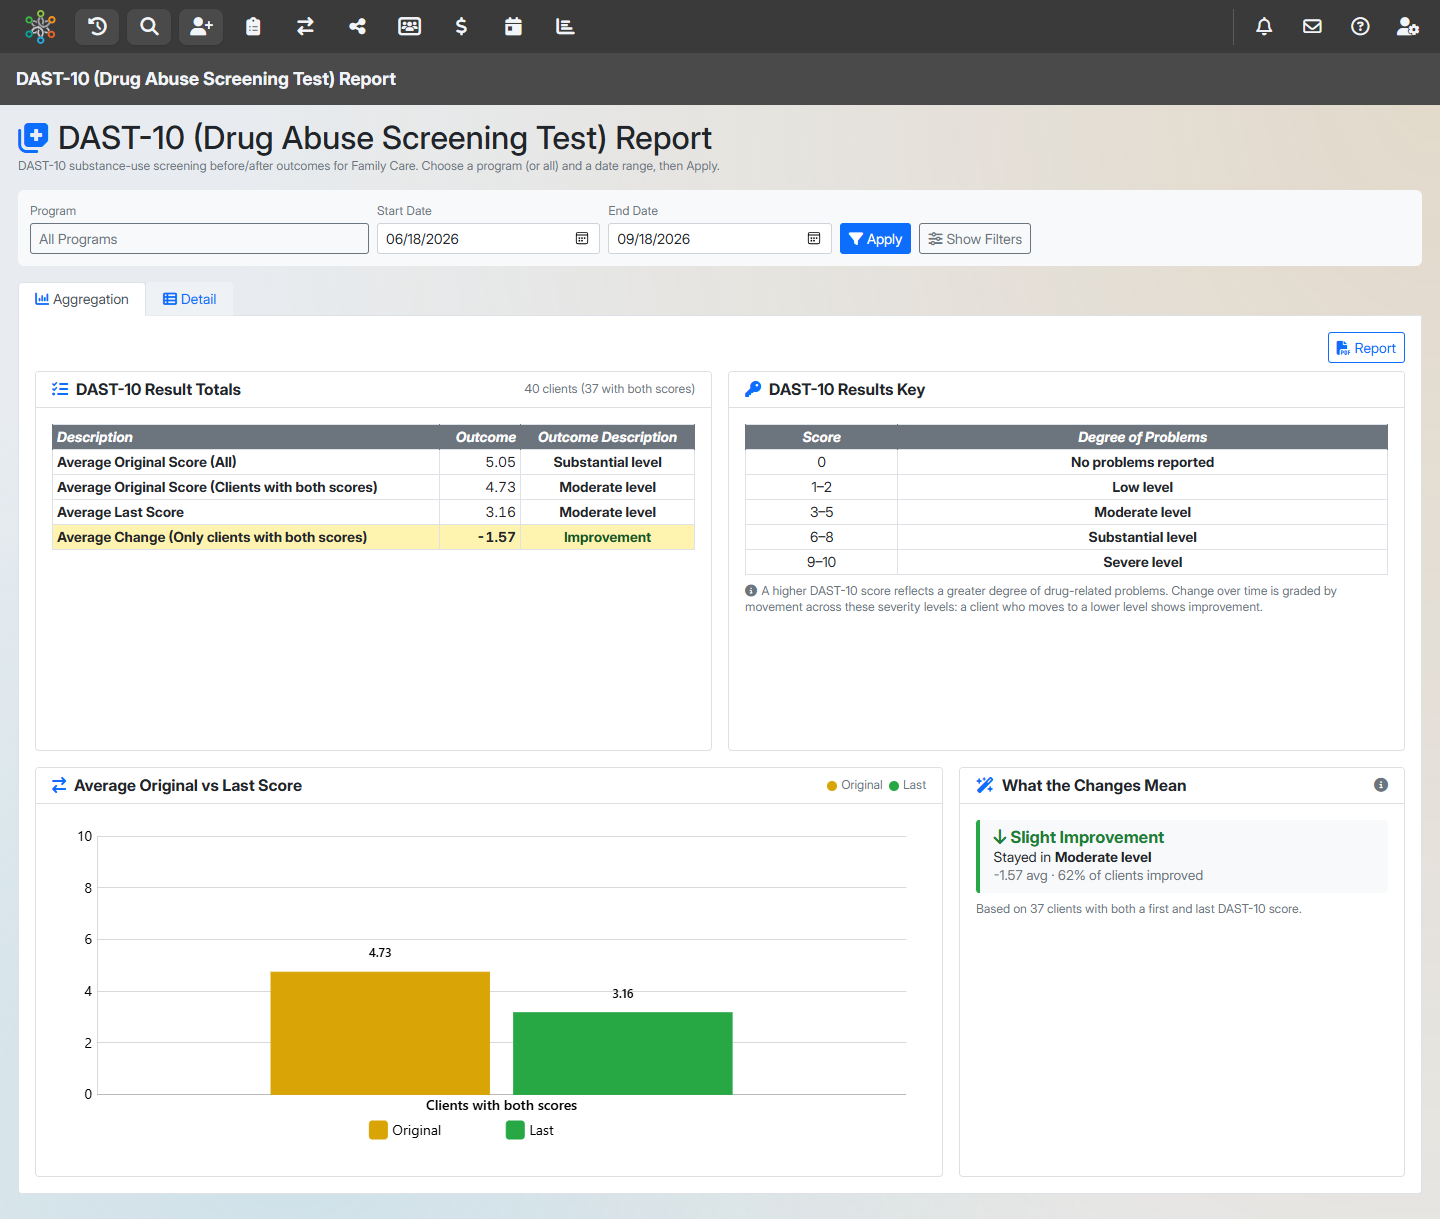Image resolution: width=1440 pixels, height=1219 pixels.
Task: Click the Slight Improvement heading
Action: pyautogui.click(x=1078, y=837)
